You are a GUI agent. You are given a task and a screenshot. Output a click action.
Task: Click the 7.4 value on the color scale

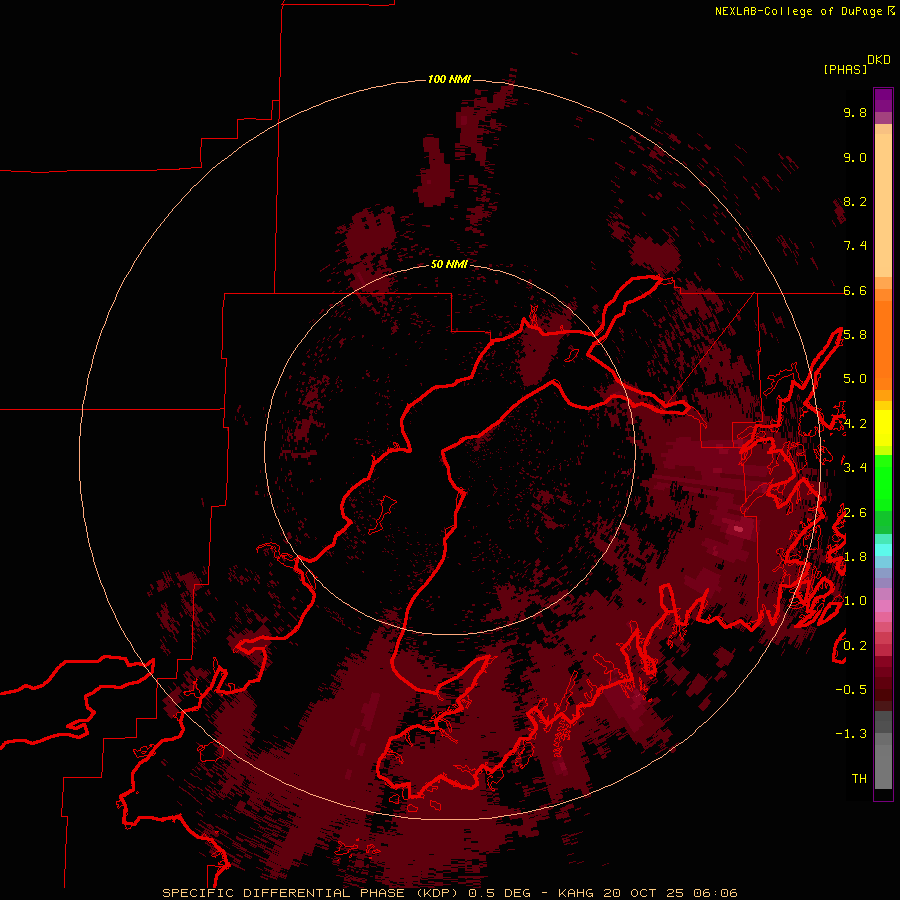click(x=855, y=246)
